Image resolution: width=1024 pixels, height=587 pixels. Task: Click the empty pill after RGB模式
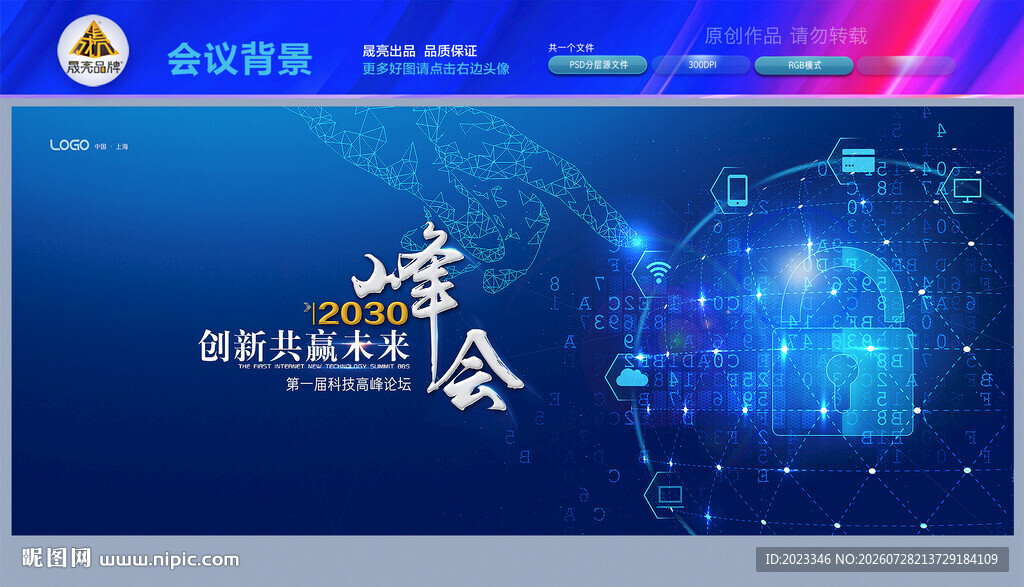coord(906,65)
